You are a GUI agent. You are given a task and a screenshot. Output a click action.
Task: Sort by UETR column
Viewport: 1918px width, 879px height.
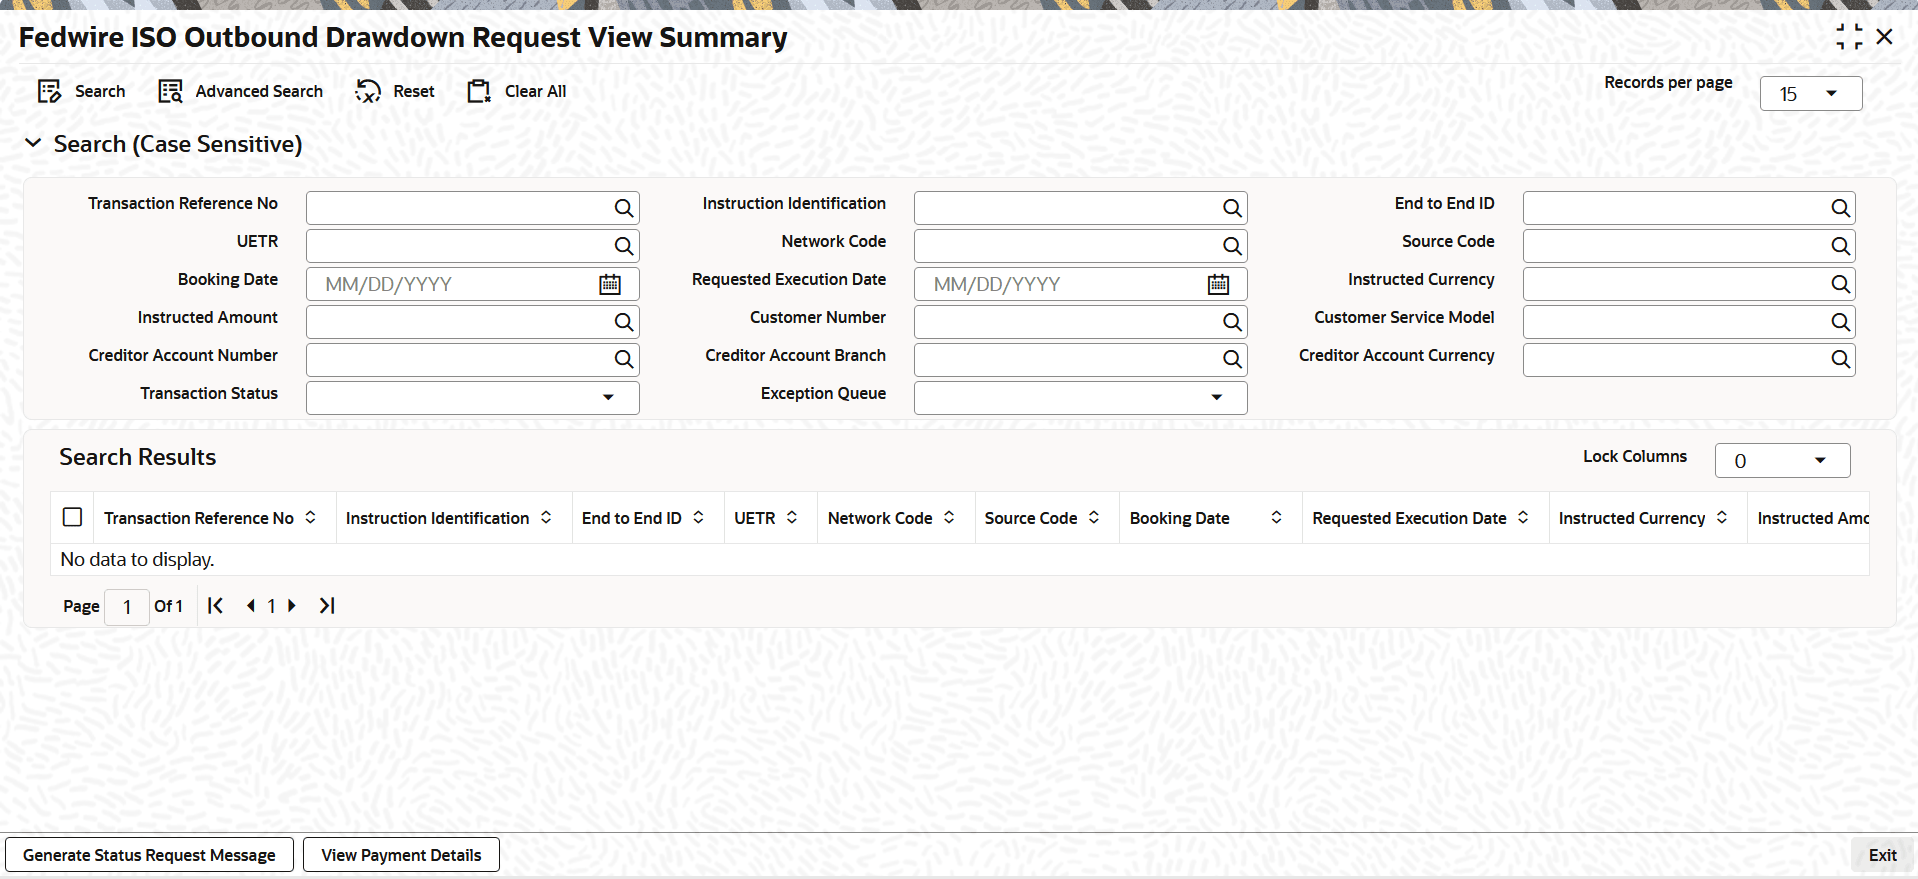tap(792, 517)
